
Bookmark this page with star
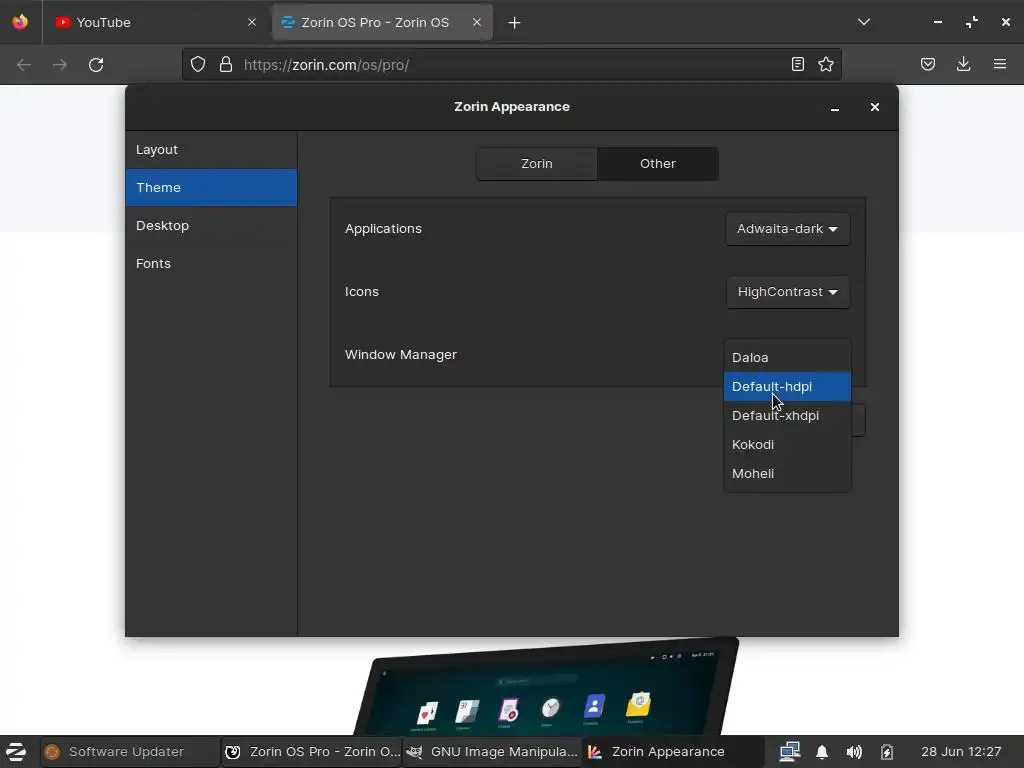(x=826, y=64)
